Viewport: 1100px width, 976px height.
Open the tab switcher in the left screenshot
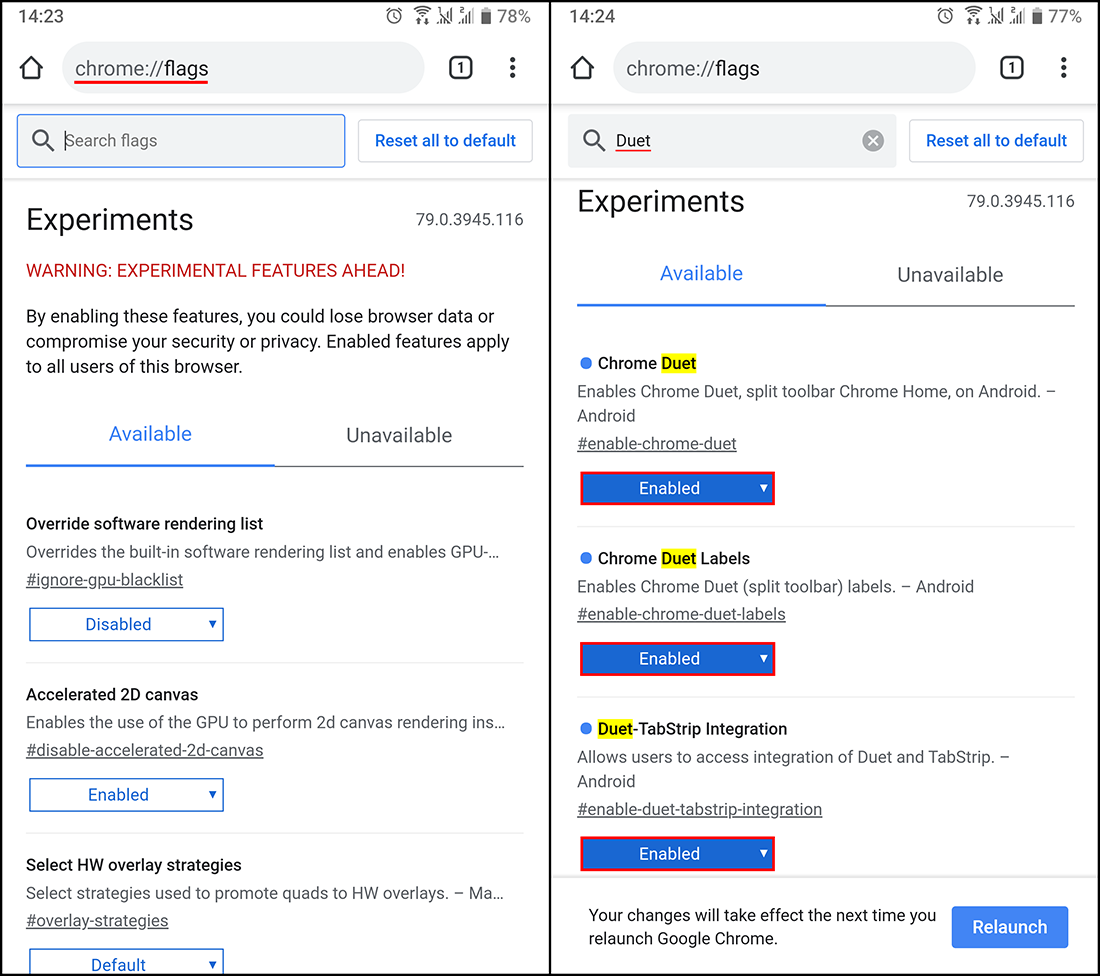(x=460, y=68)
